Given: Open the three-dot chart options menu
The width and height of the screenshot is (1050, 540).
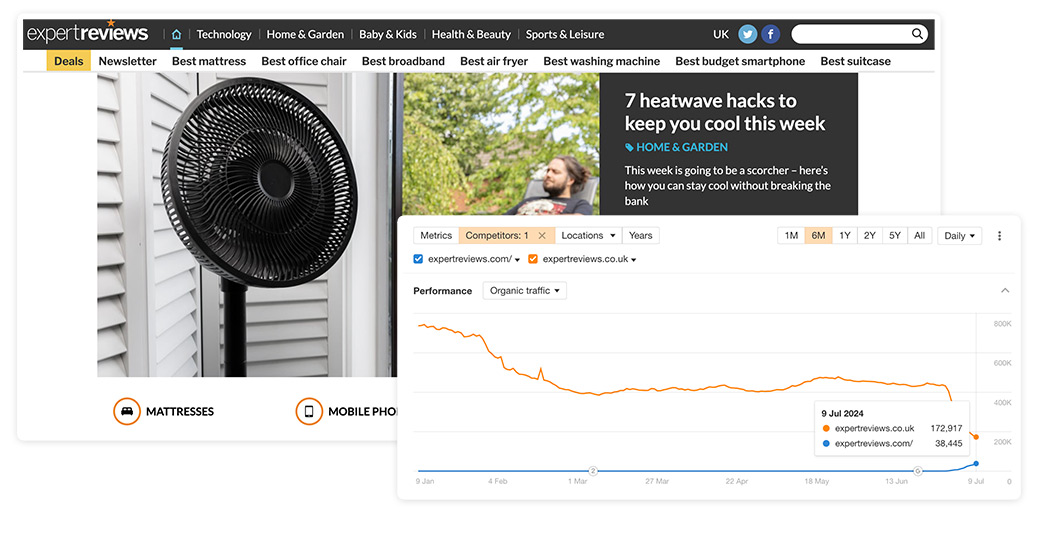Looking at the screenshot, I should pos(999,236).
